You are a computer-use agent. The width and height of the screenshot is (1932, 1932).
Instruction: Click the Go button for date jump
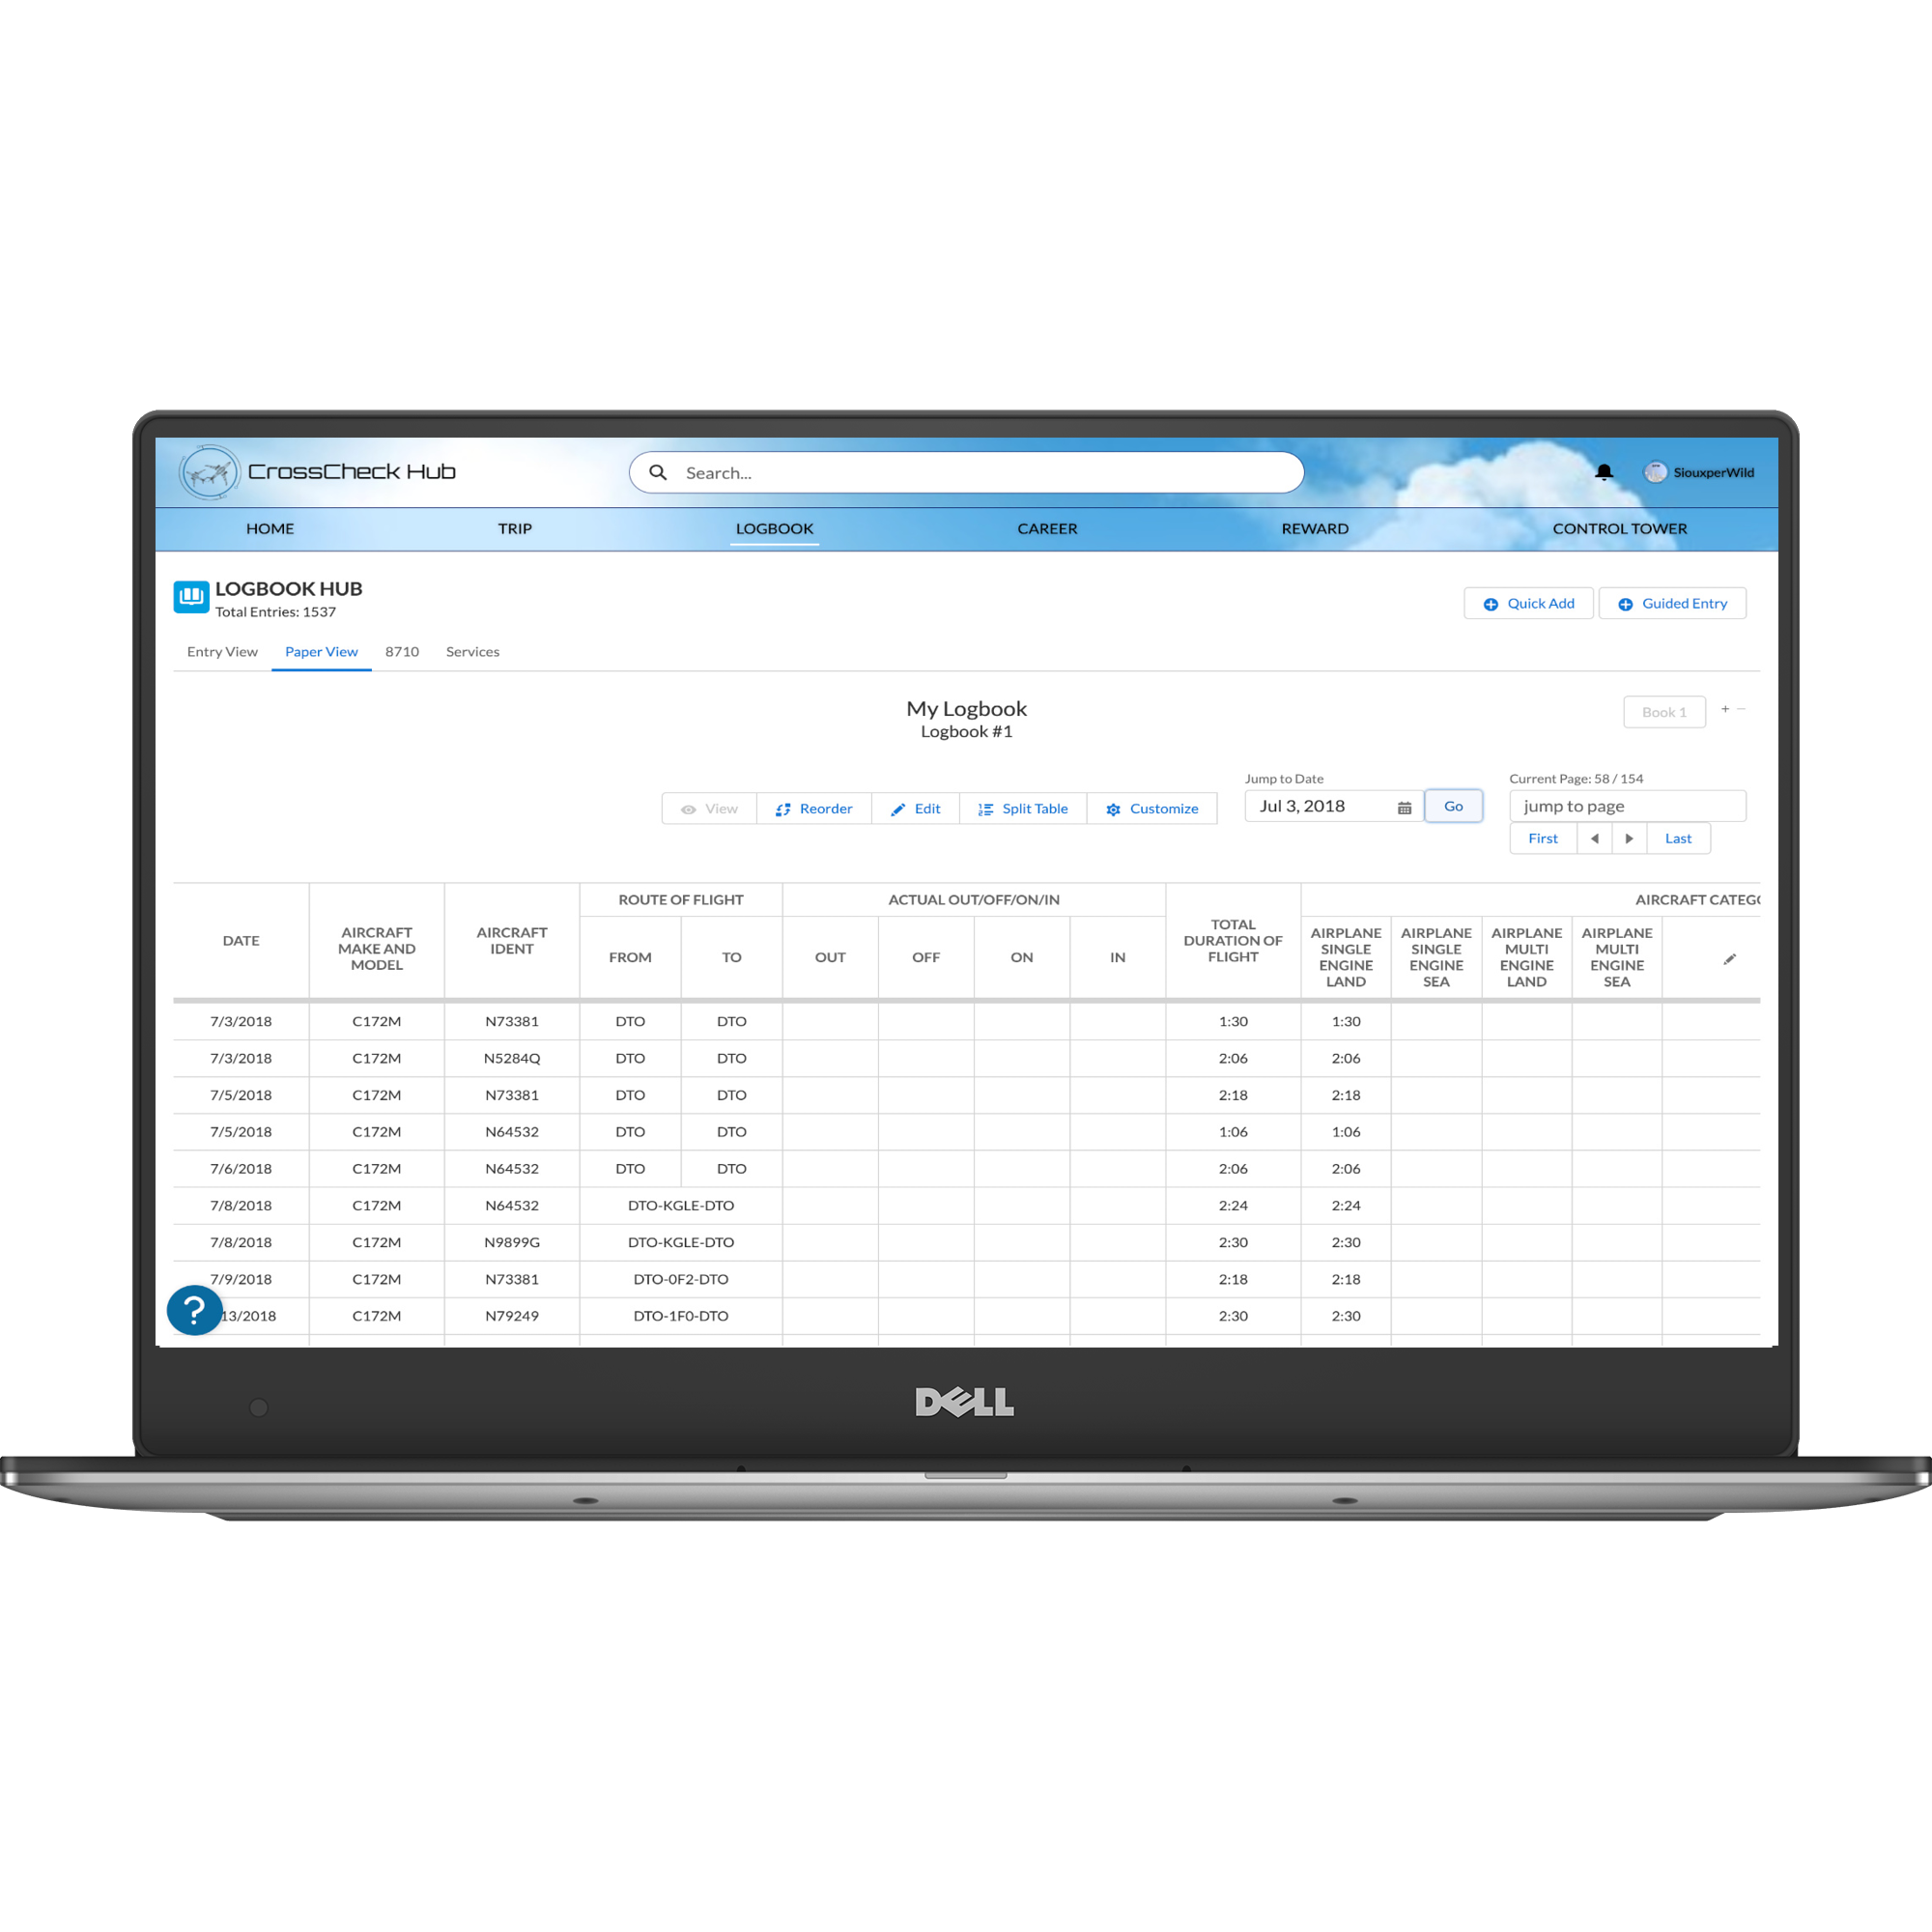point(1451,807)
